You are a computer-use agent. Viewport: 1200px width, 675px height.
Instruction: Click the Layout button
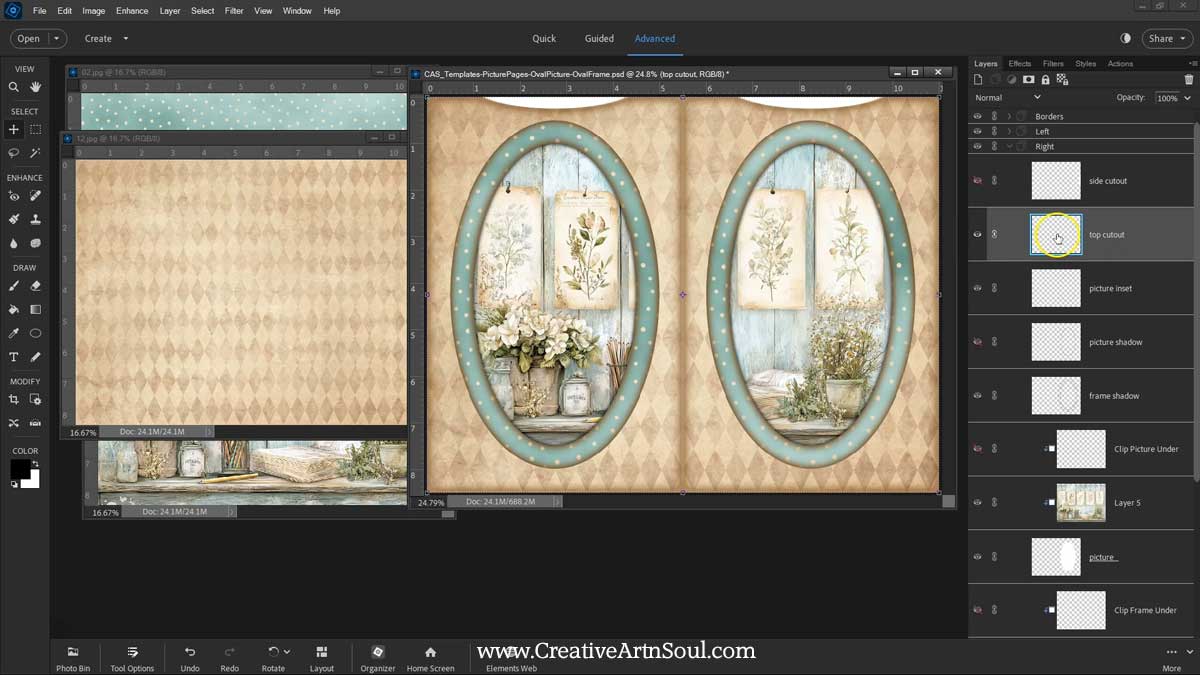[x=321, y=658]
